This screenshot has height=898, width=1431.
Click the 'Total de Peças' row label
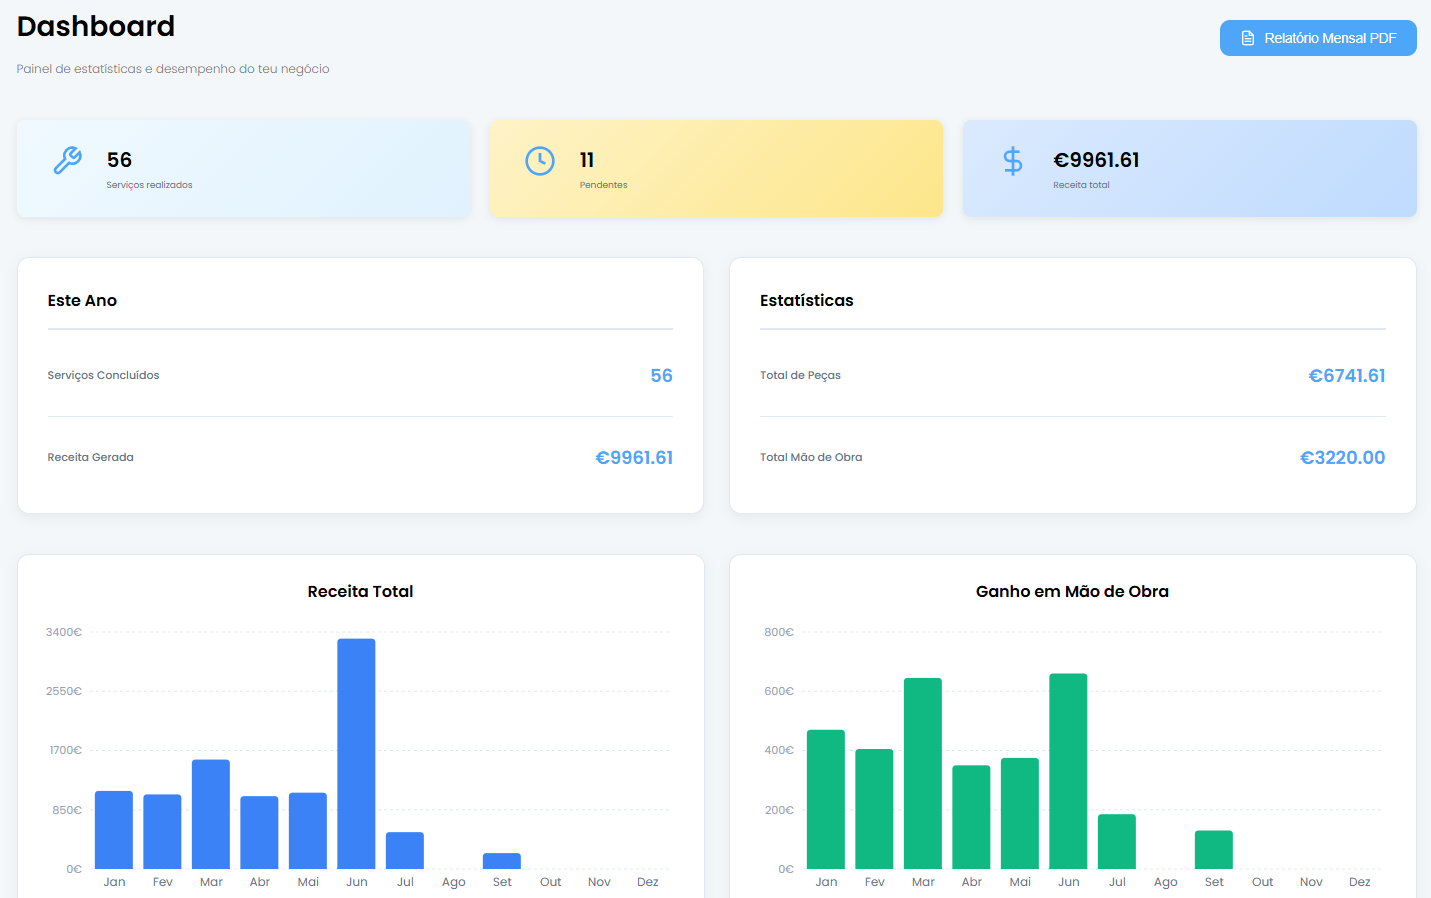coord(800,375)
